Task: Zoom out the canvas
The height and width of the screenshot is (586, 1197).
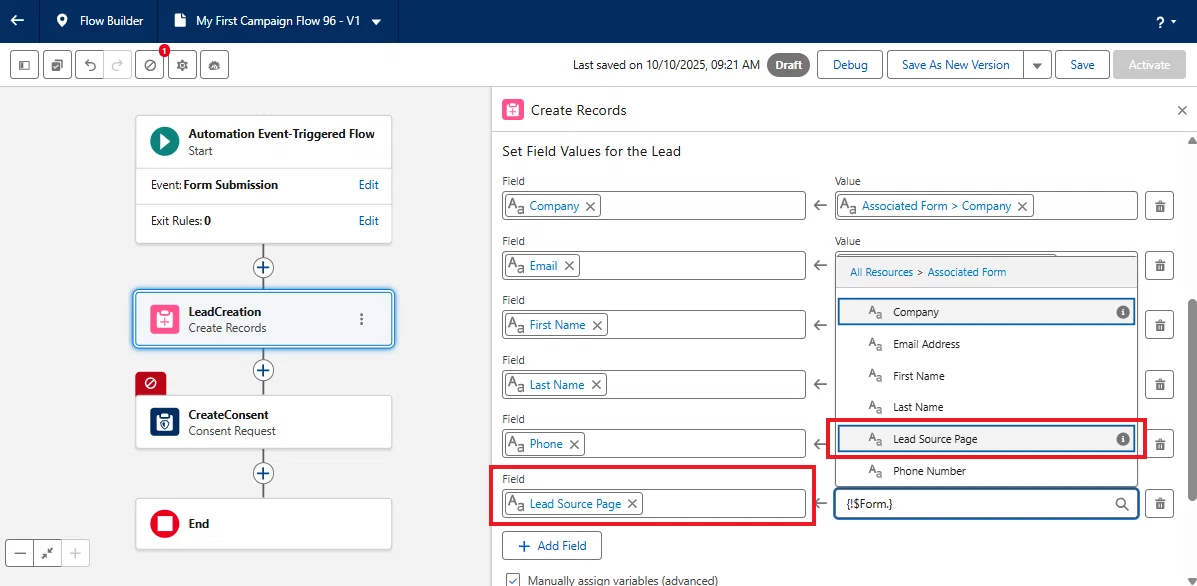Action: pyautogui.click(x=20, y=553)
